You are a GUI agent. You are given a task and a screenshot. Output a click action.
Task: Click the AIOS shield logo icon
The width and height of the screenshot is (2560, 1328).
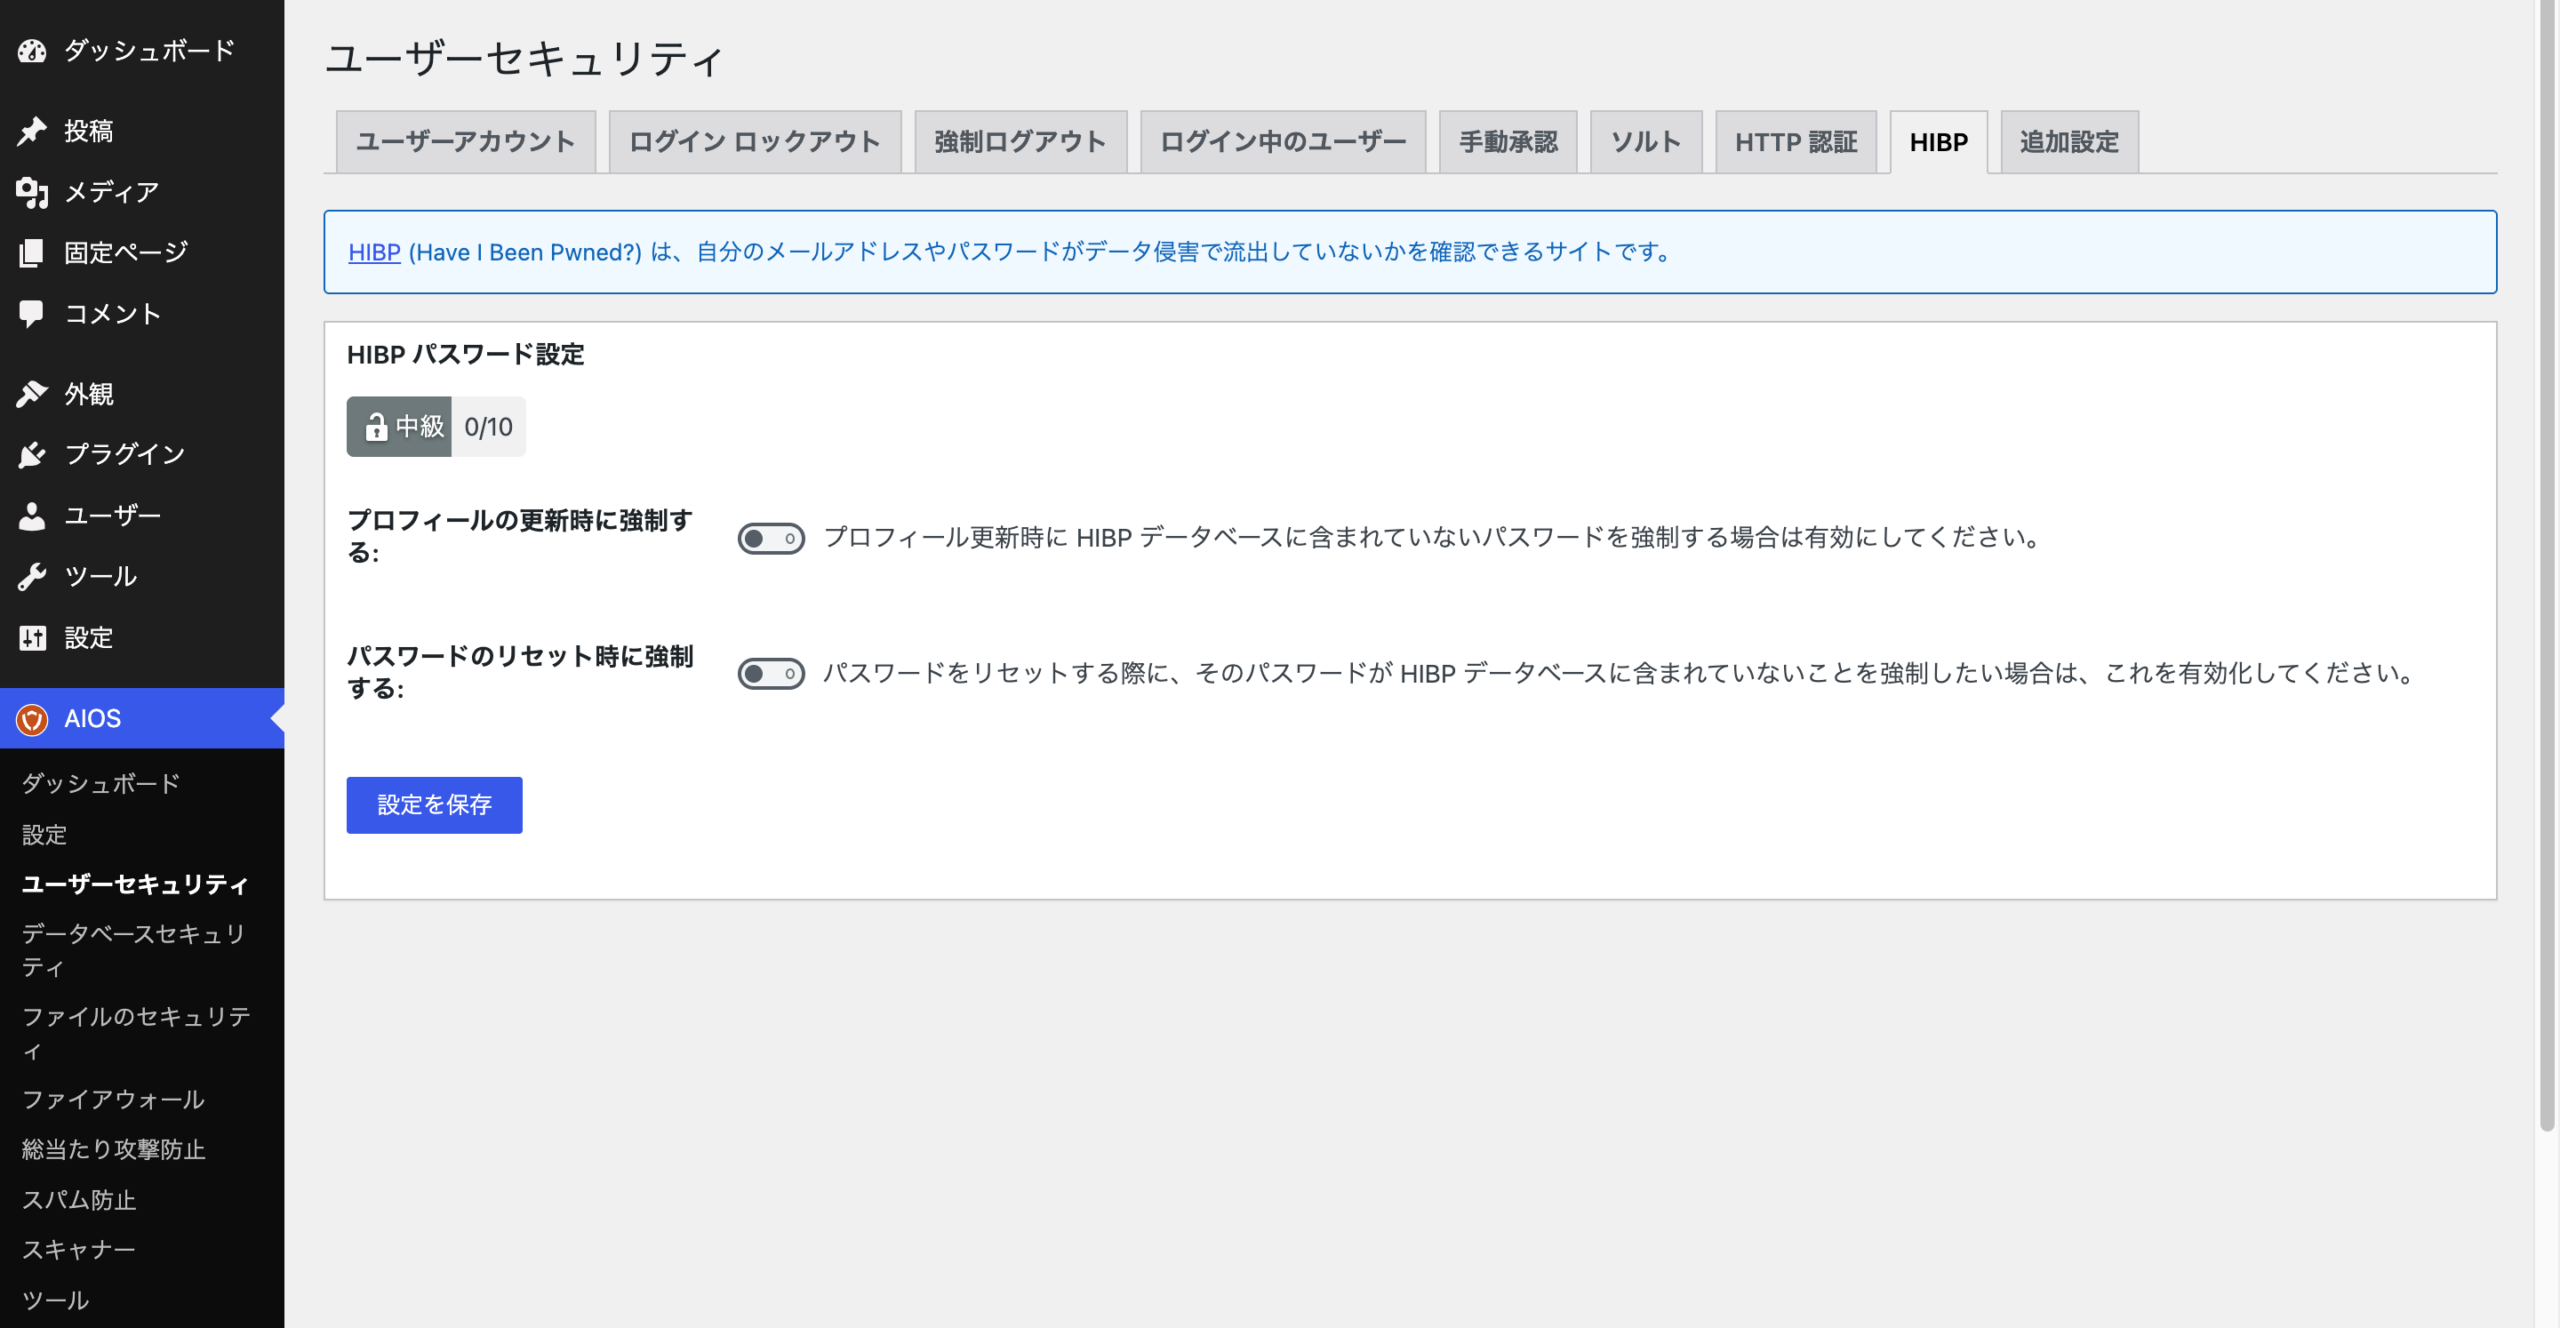(32, 719)
